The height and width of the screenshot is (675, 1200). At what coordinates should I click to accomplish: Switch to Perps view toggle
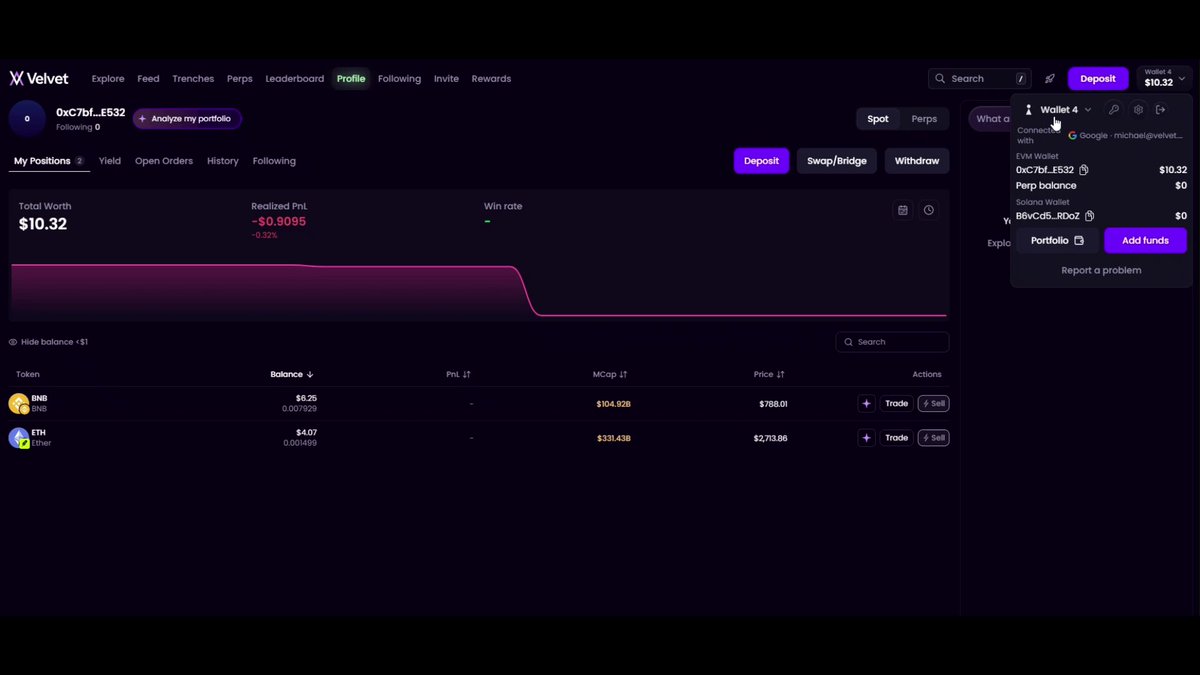pyautogui.click(x=924, y=119)
